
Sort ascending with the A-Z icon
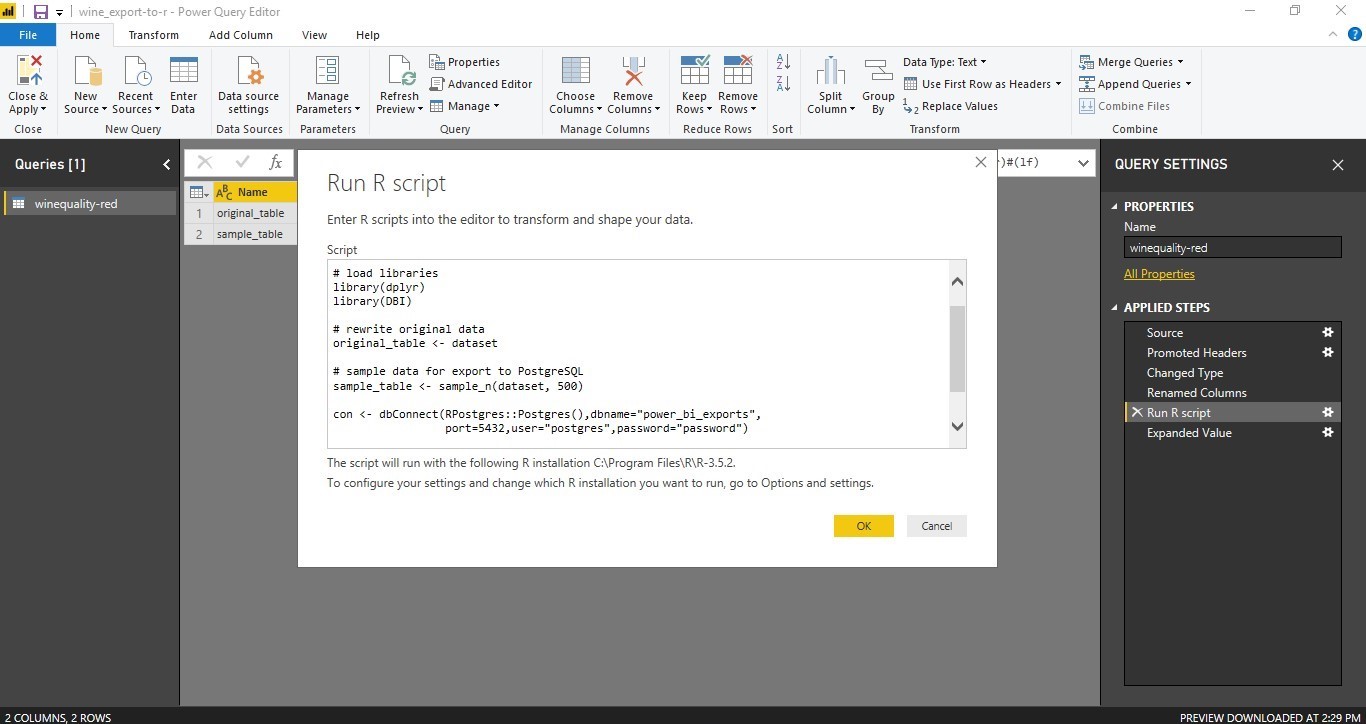click(x=783, y=63)
